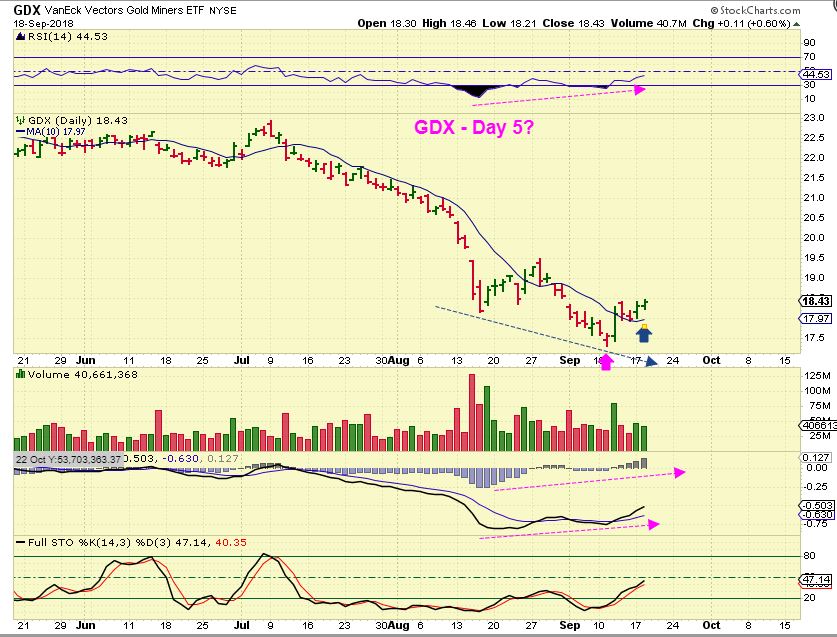837x637 pixels.
Task: Click the 21.0 price level on scale
Action: [x=814, y=198]
